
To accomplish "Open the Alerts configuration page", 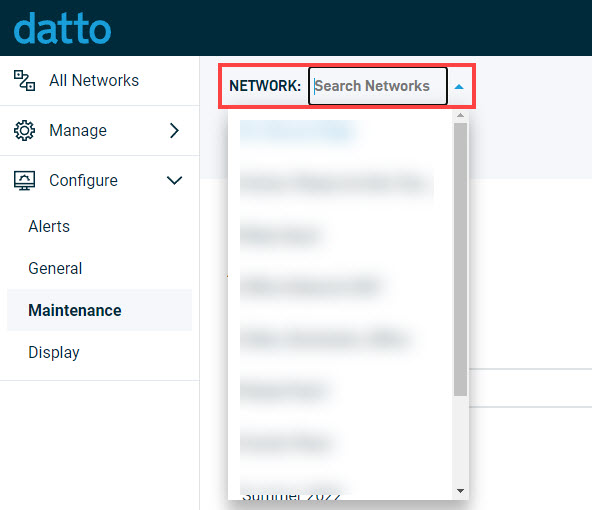I will [49, 226].
